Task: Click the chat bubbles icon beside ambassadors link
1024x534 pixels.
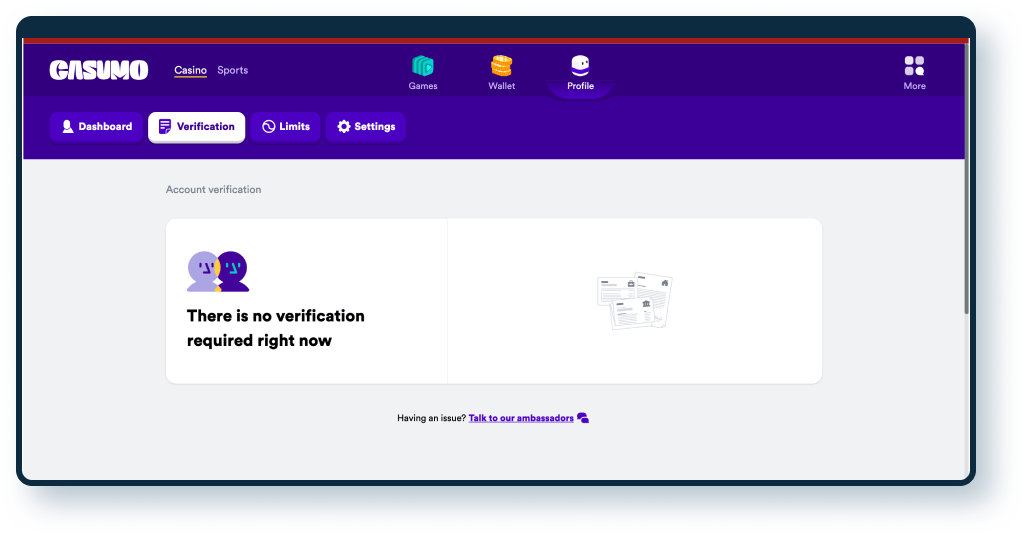Action: [583, 418]
